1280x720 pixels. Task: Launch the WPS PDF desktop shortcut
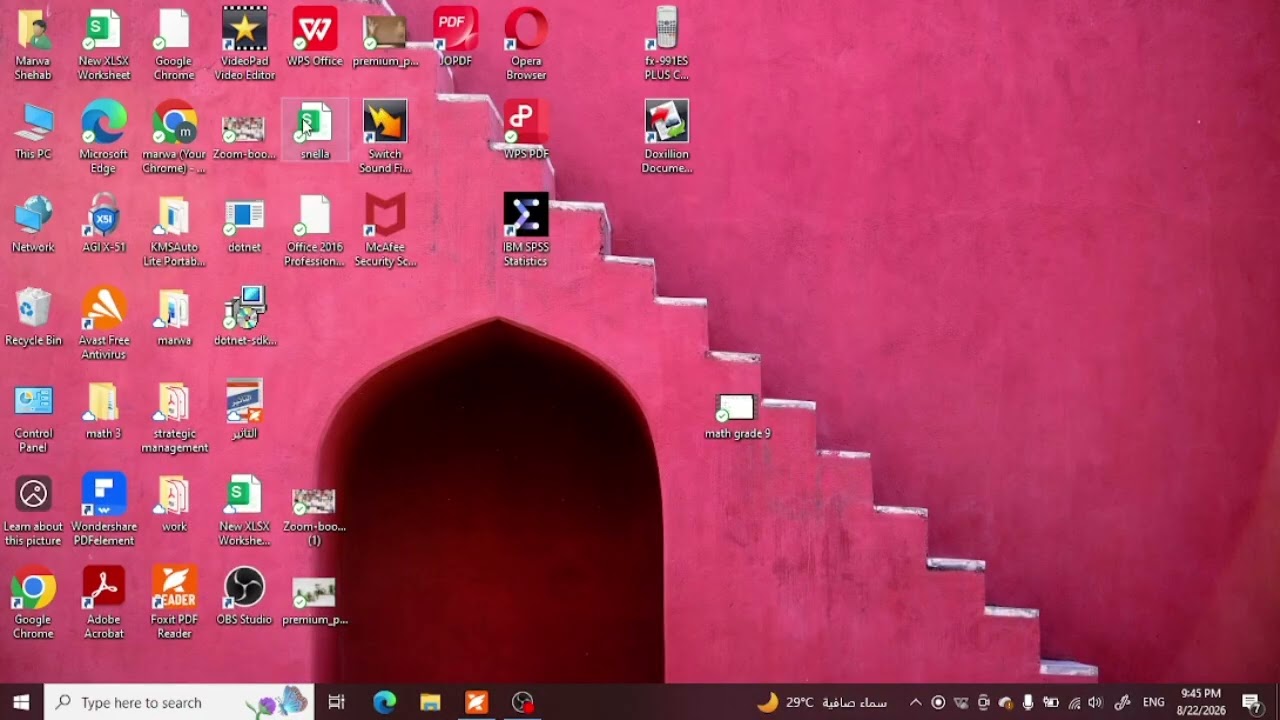click(x=526, y=131)
